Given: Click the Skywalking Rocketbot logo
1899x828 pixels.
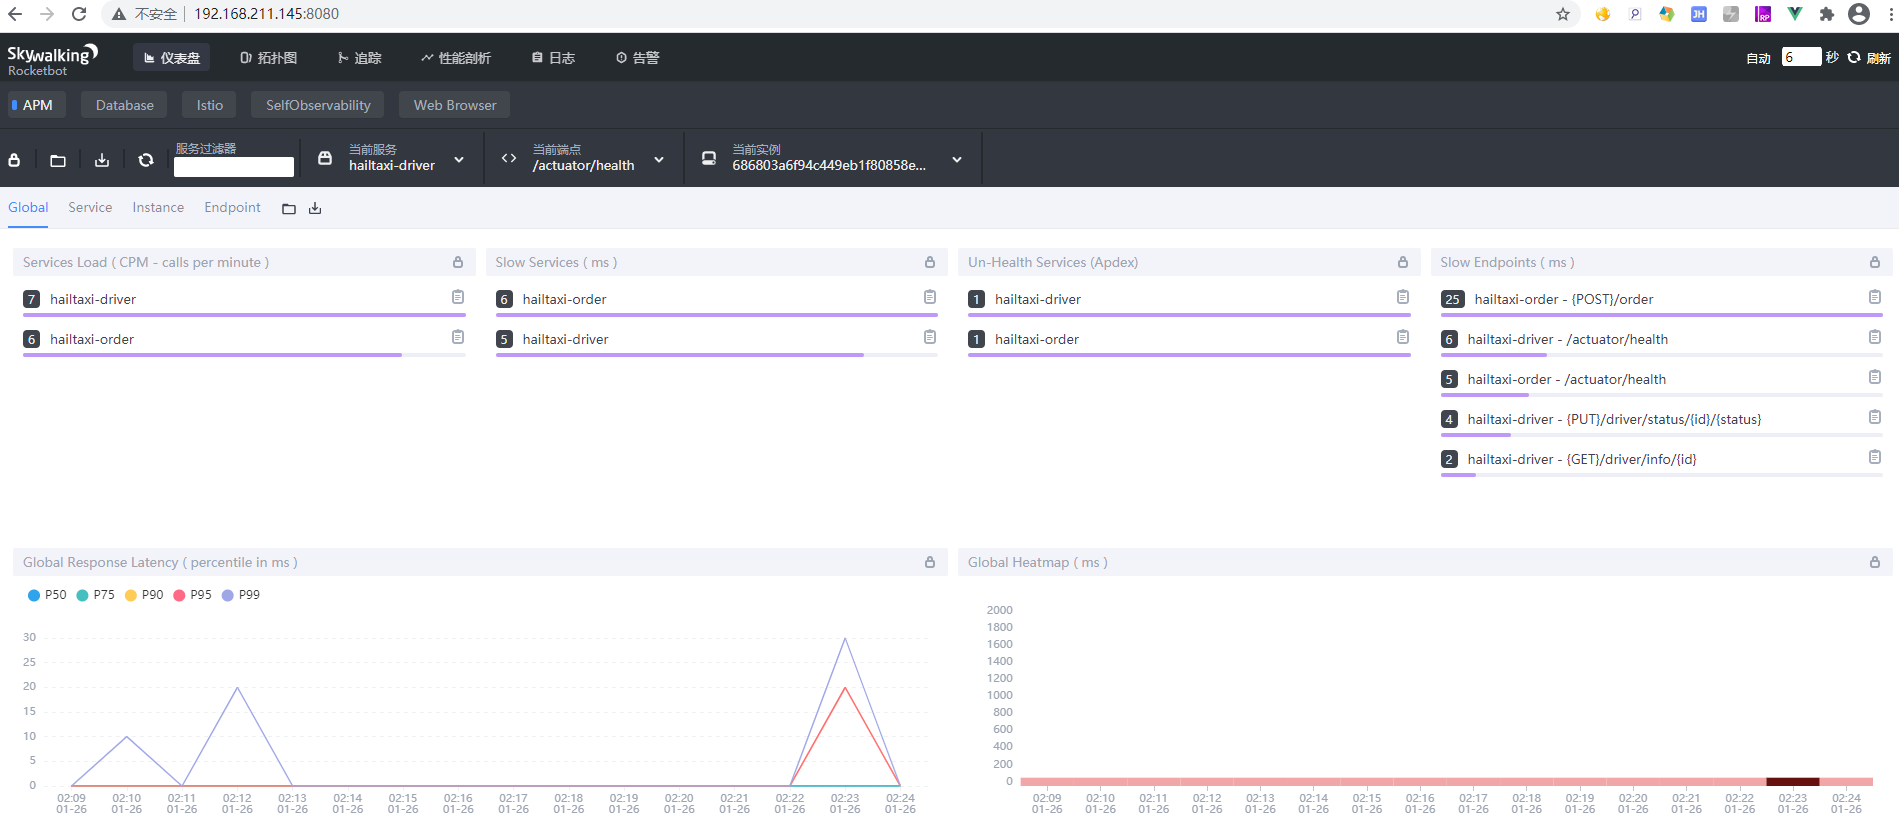Looking at the screenshot, I should click(52, 59).
